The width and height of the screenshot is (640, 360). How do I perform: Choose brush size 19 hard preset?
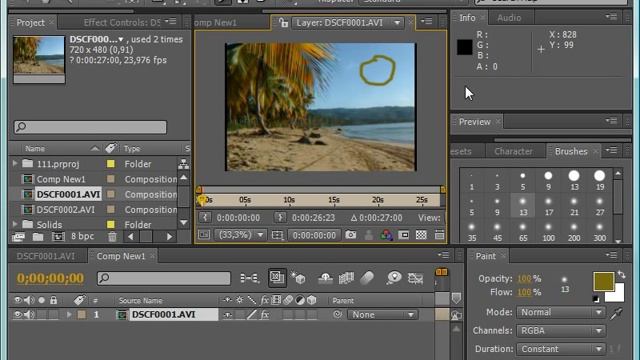click(599, 180)
